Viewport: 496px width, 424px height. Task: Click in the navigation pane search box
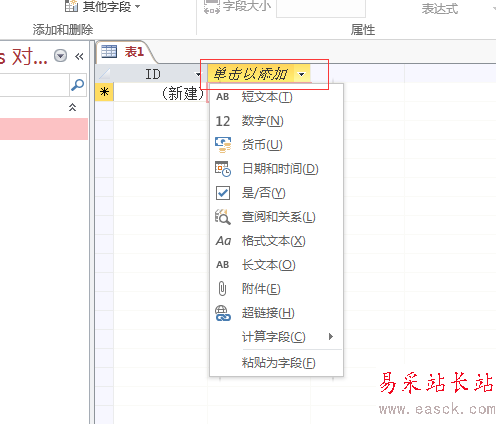pos(34,85)
